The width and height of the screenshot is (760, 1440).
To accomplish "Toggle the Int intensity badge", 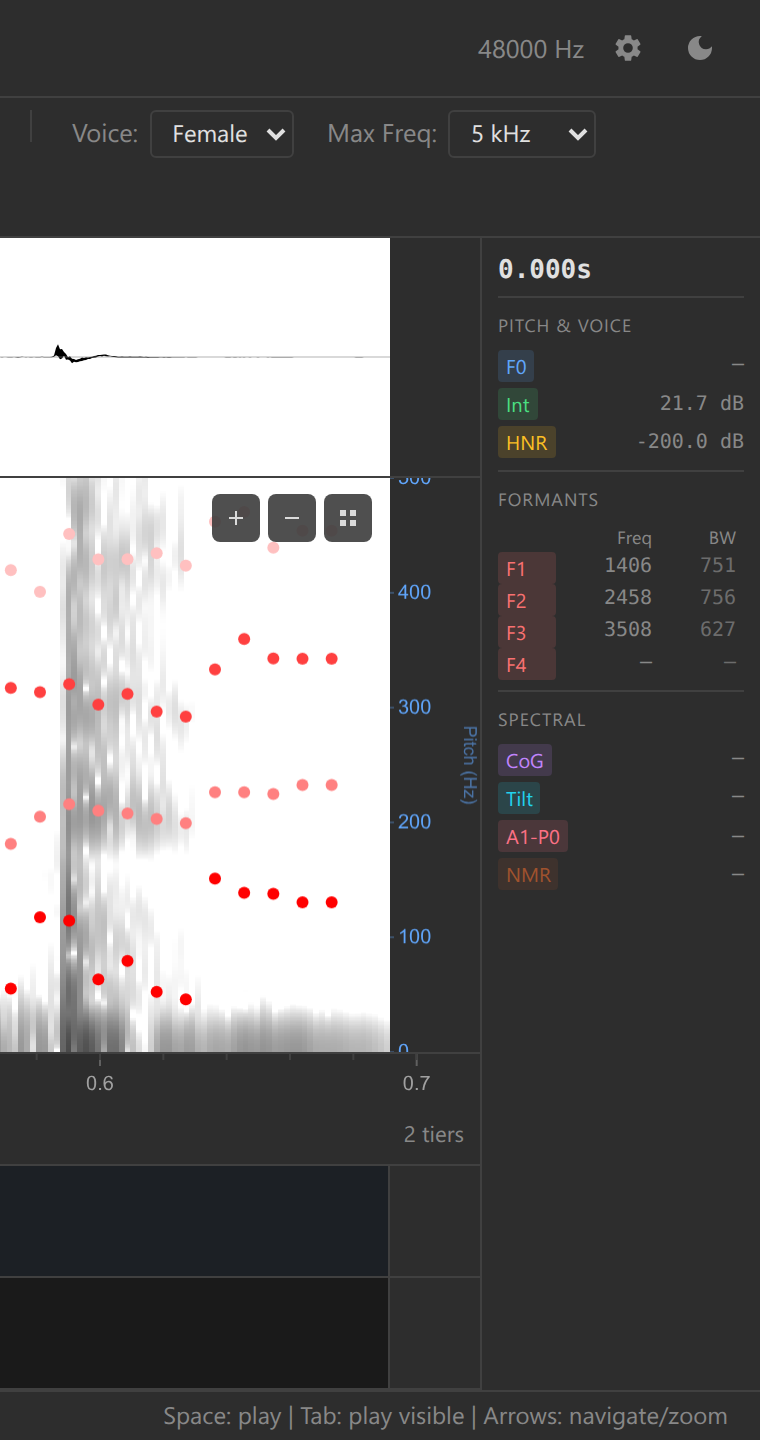I will [518, 405].
